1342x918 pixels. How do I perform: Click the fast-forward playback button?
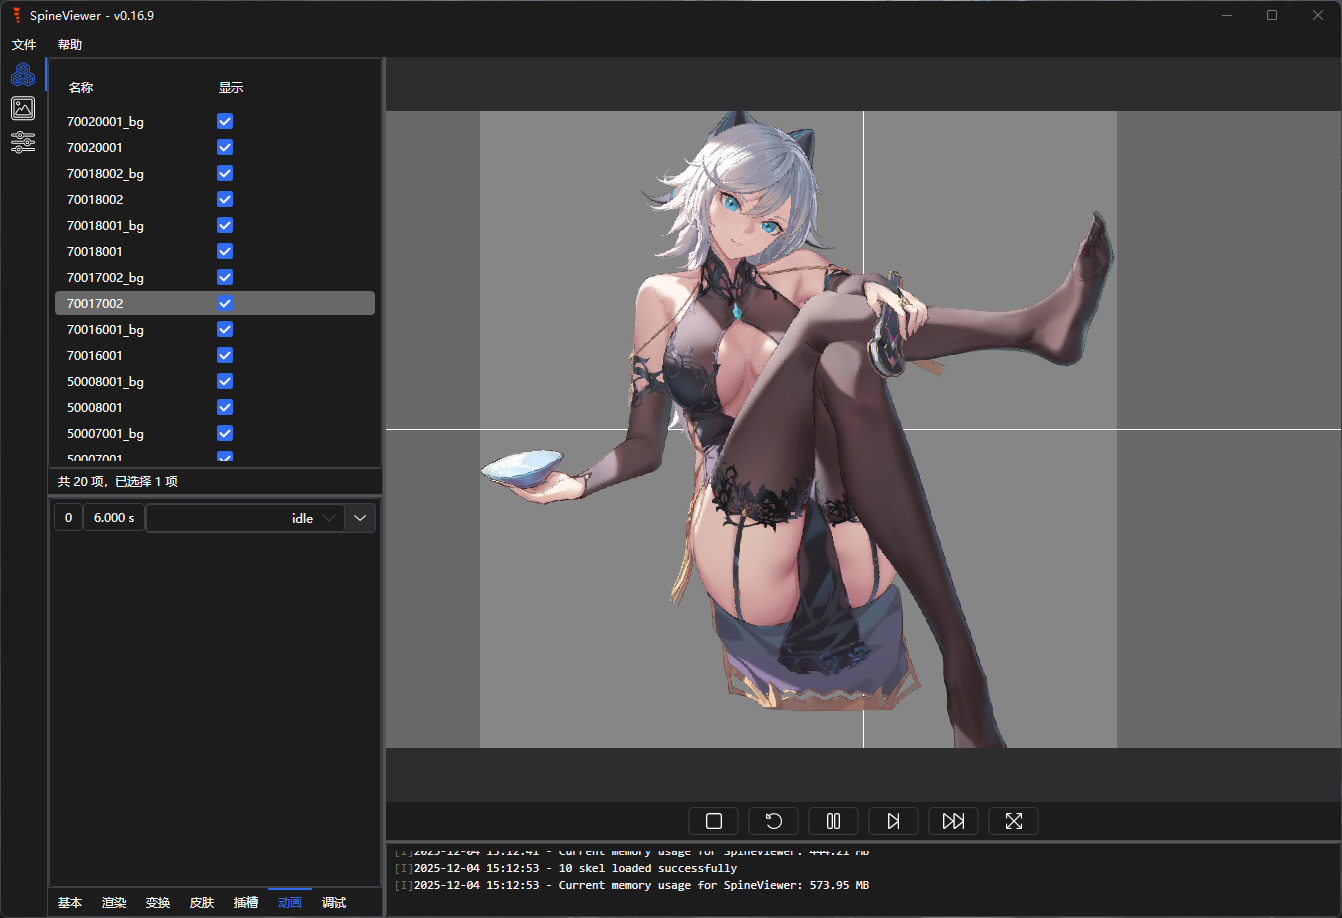tap(953, 821)
